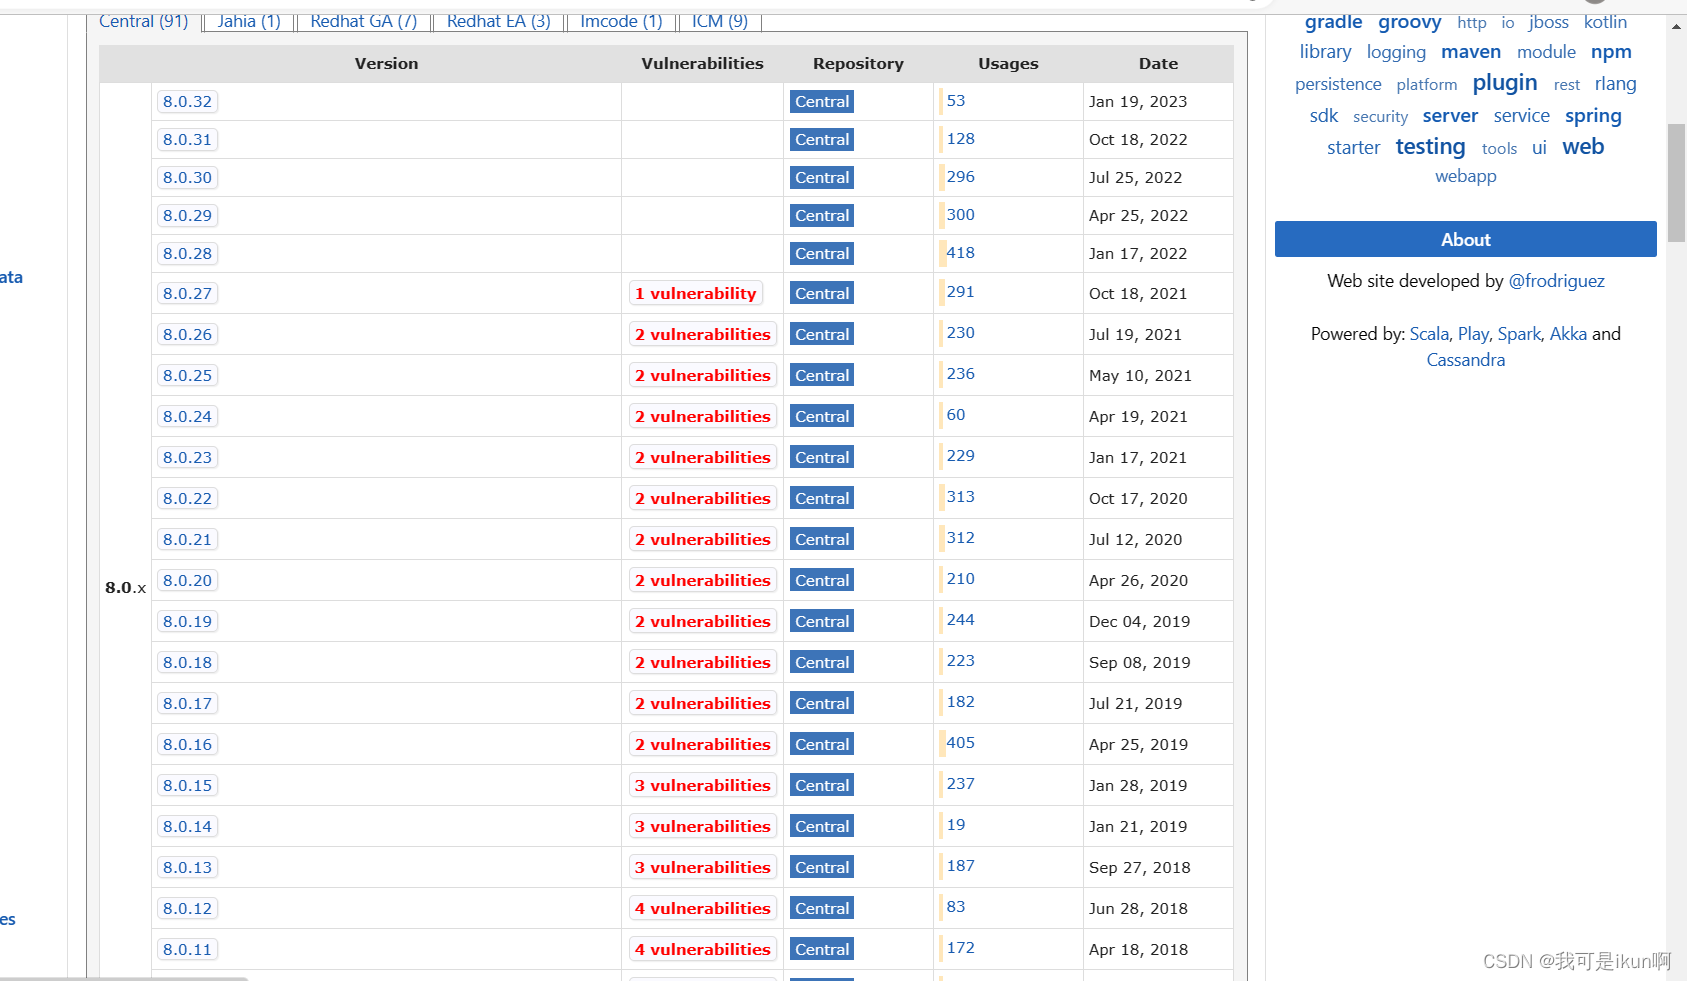View 3 vulnerabilities for version 8.0.13

tap(702, 867)
